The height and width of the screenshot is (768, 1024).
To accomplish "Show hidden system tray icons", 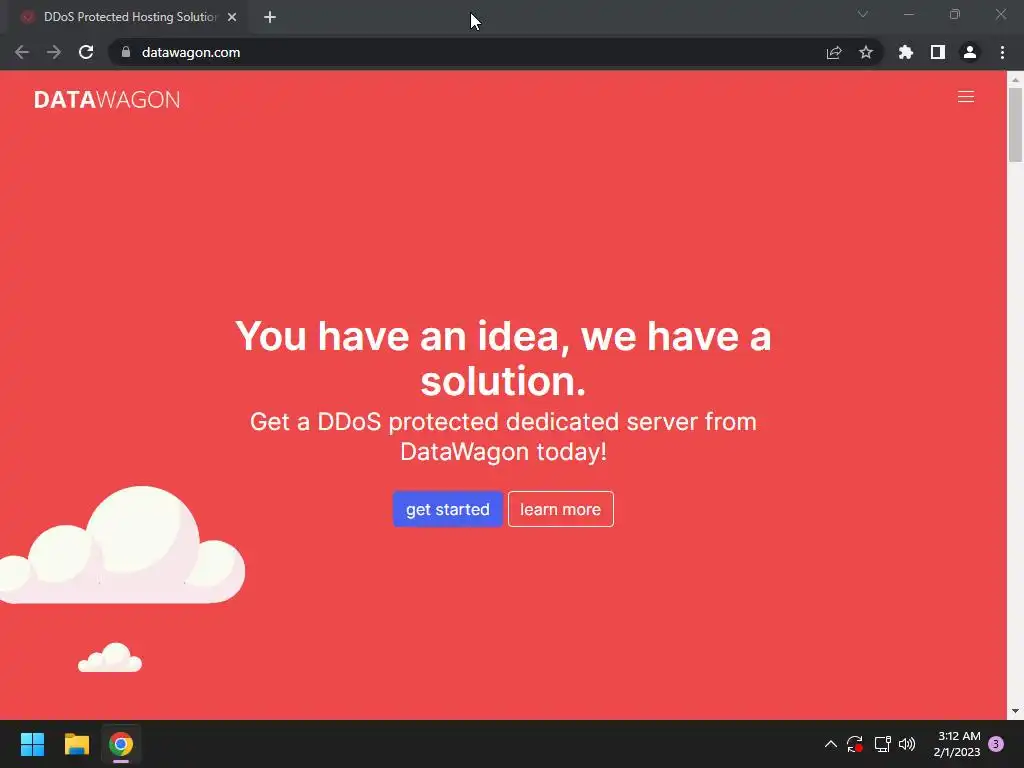I will click(x=831, y=744).
